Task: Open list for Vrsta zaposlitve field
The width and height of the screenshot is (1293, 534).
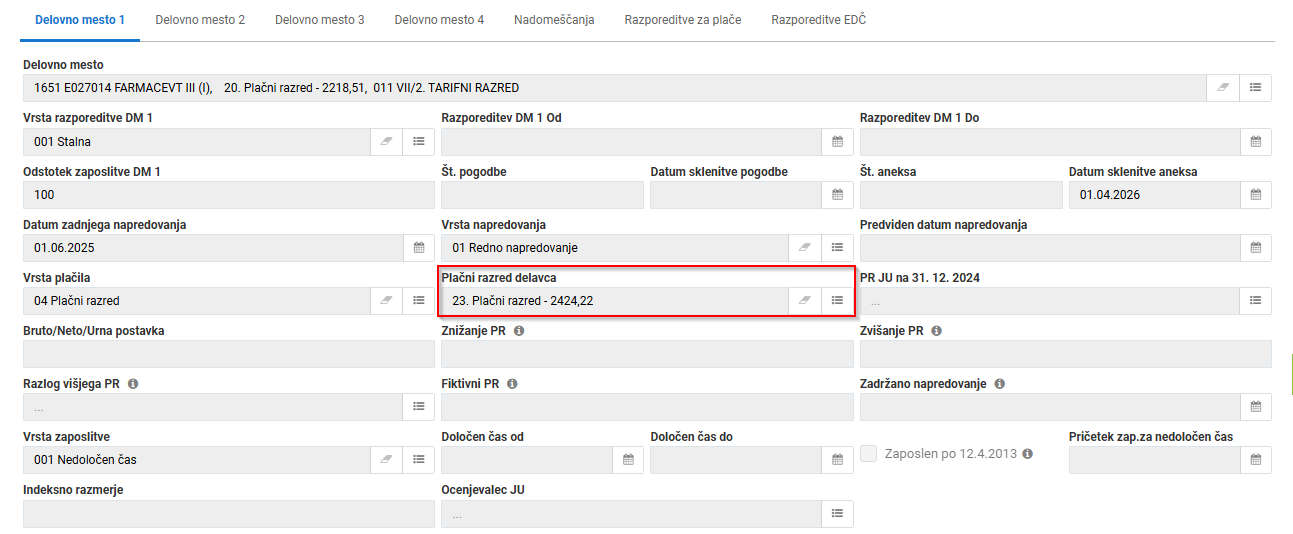Action: click(x=419, y=459)
